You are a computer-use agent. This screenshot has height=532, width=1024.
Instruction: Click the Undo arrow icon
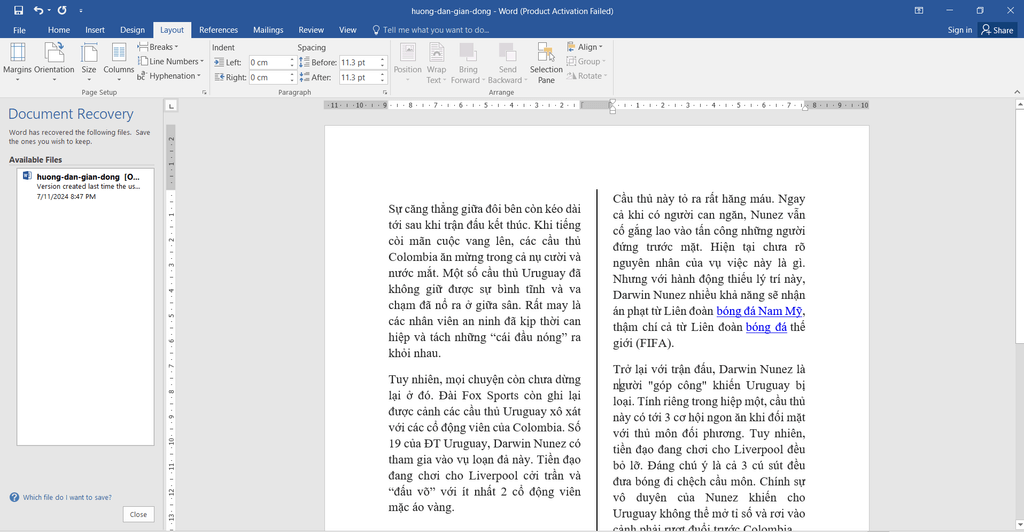point(39,10)
